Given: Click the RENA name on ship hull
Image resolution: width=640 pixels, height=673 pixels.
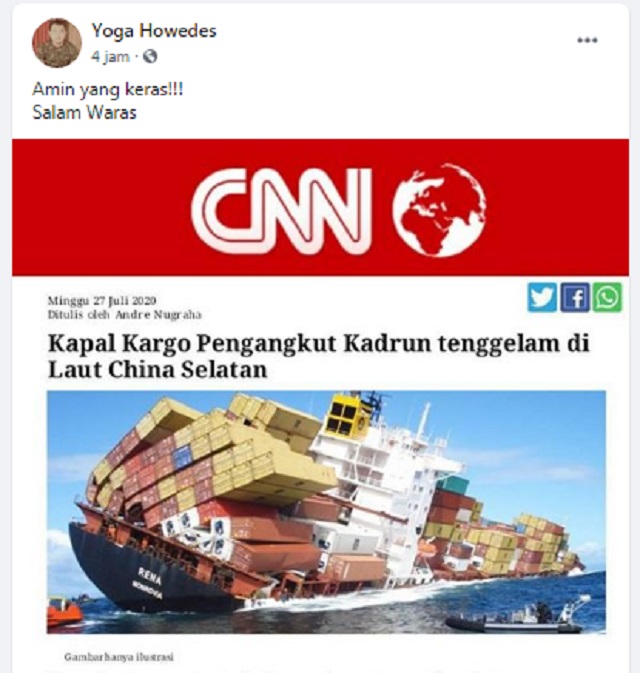Looking at the screenshot, I should coord(150,576).
